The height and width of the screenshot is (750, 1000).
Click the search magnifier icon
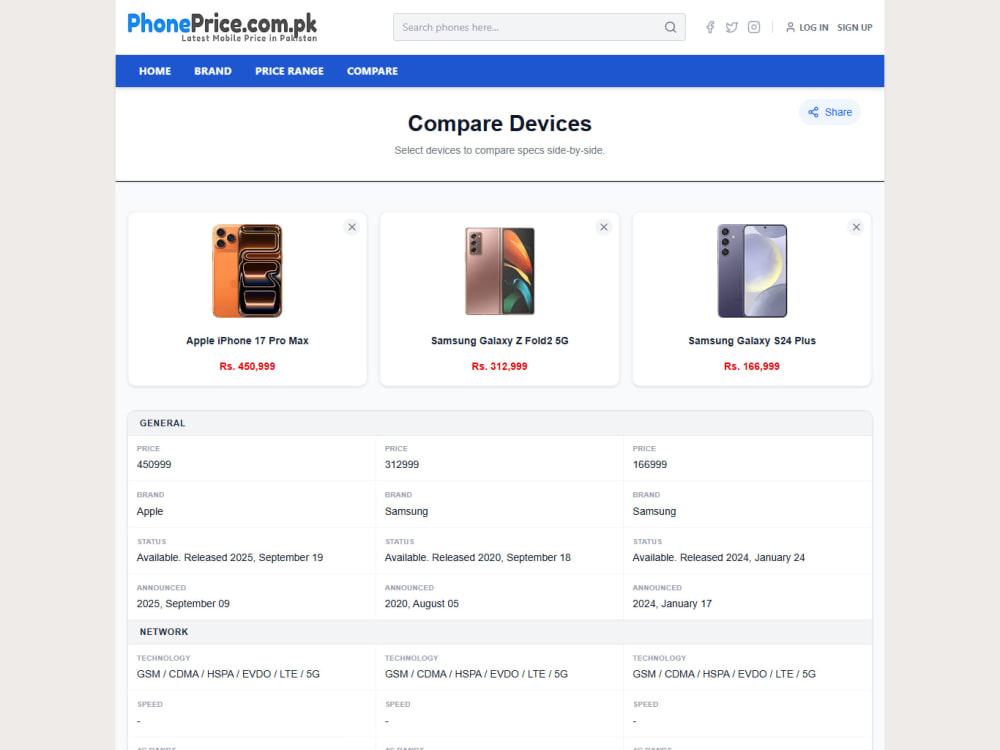(670, 27)
